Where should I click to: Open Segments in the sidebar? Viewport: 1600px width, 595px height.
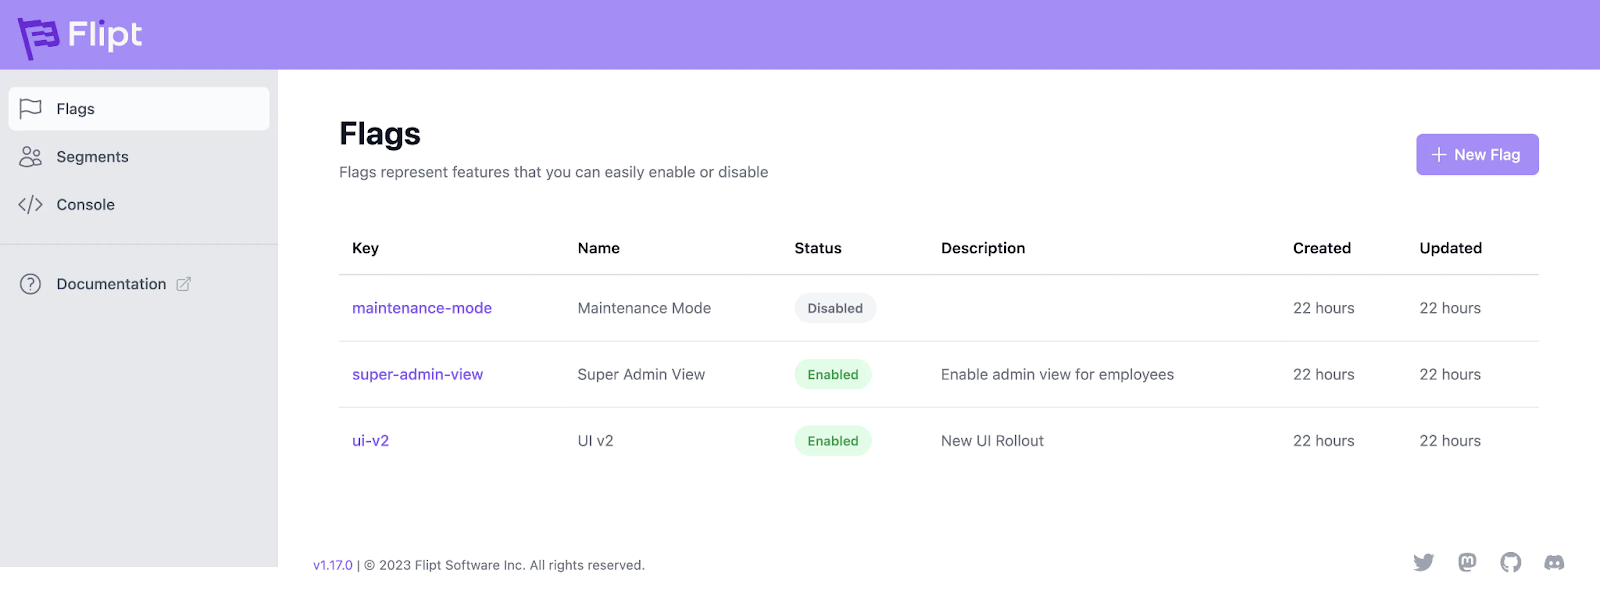(x=92, y=157)
